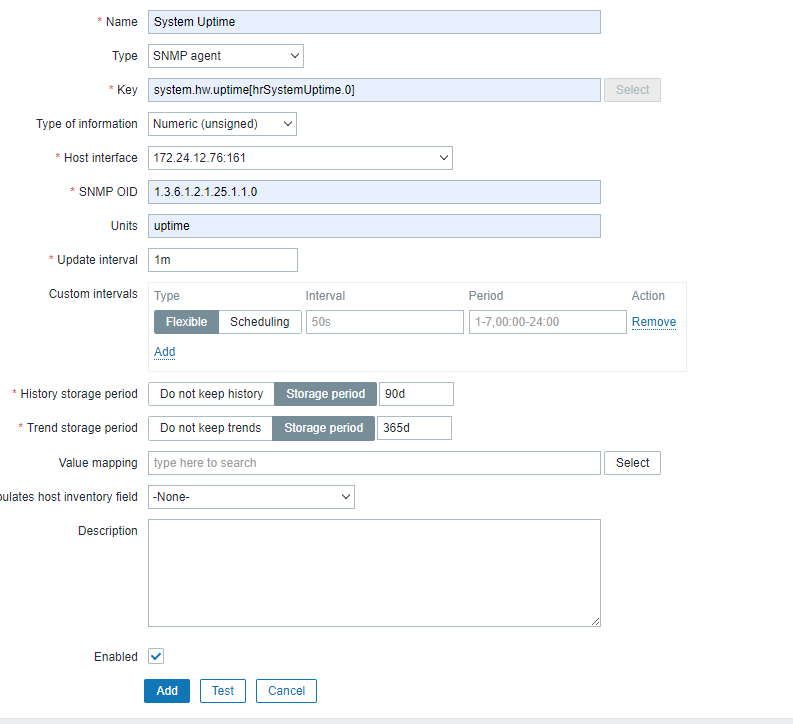Click the Units field containing uptime
The image size is (793, 724).
click(x=374, y=225)
